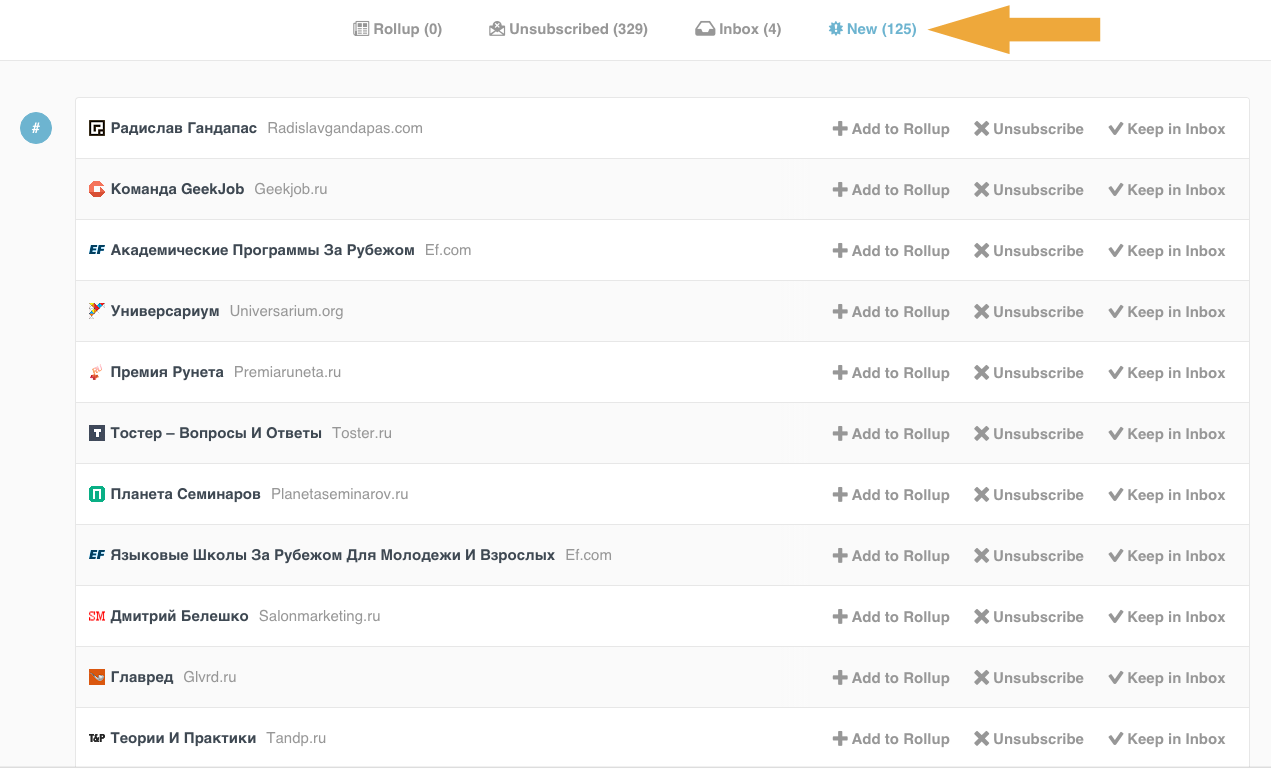Open the Inbox (4) tab
Image resolution: width=1271 pixels, height=769 pixels.
point(738,29)
